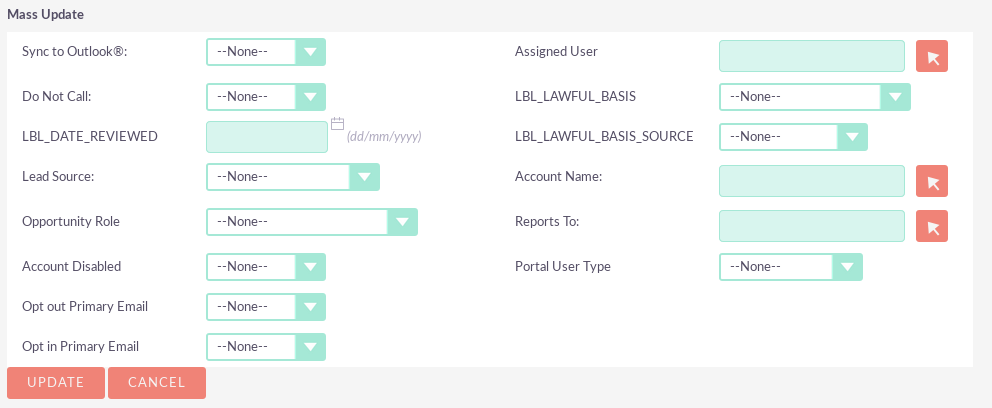The height and width of the screenshot is (408, 992).
Task: Click the Assigned User select arrow icon
Action: pyautogui.click(x=932, y=57)
